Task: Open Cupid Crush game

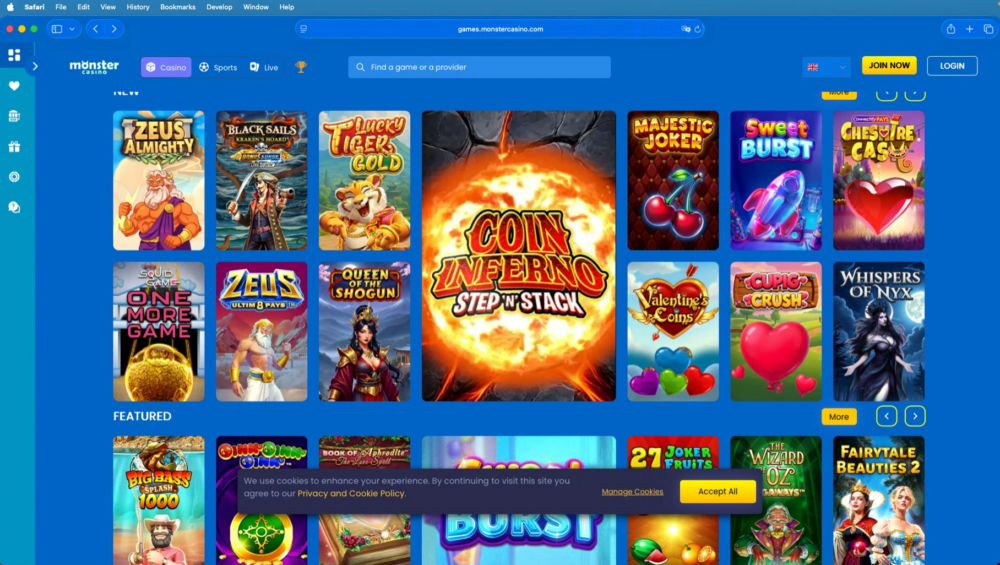Action: pyautogui.click(x=776, y=332)
